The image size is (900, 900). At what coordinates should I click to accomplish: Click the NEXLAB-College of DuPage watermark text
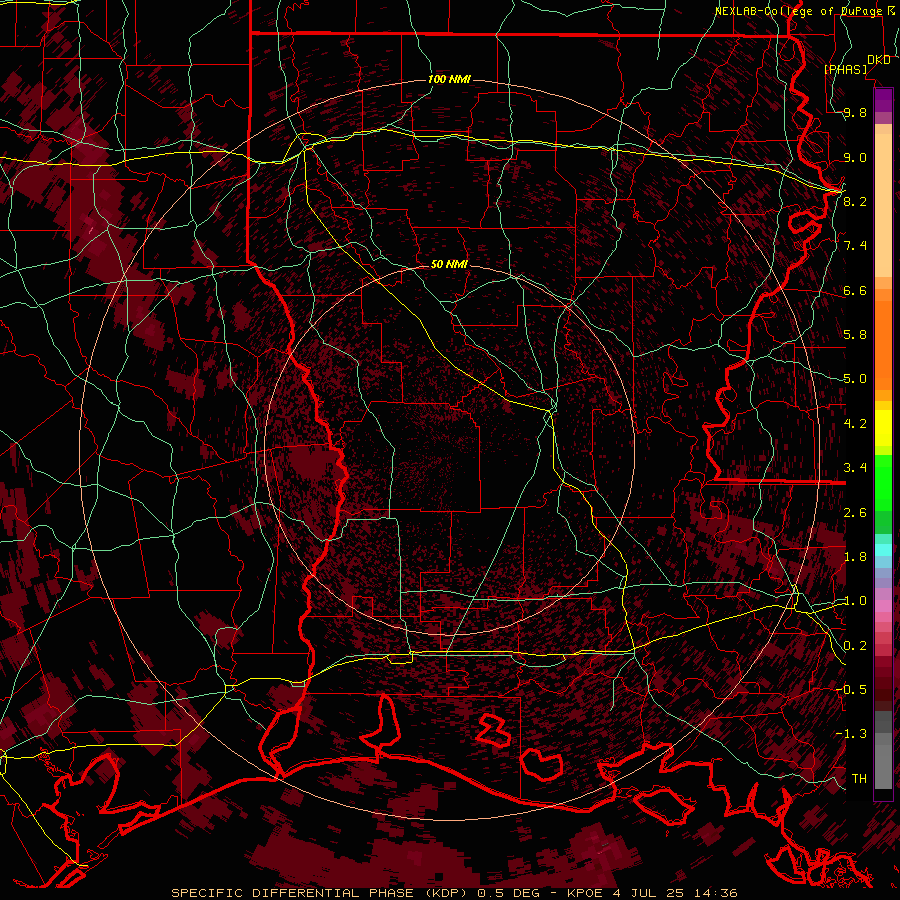tap(800, 11)
